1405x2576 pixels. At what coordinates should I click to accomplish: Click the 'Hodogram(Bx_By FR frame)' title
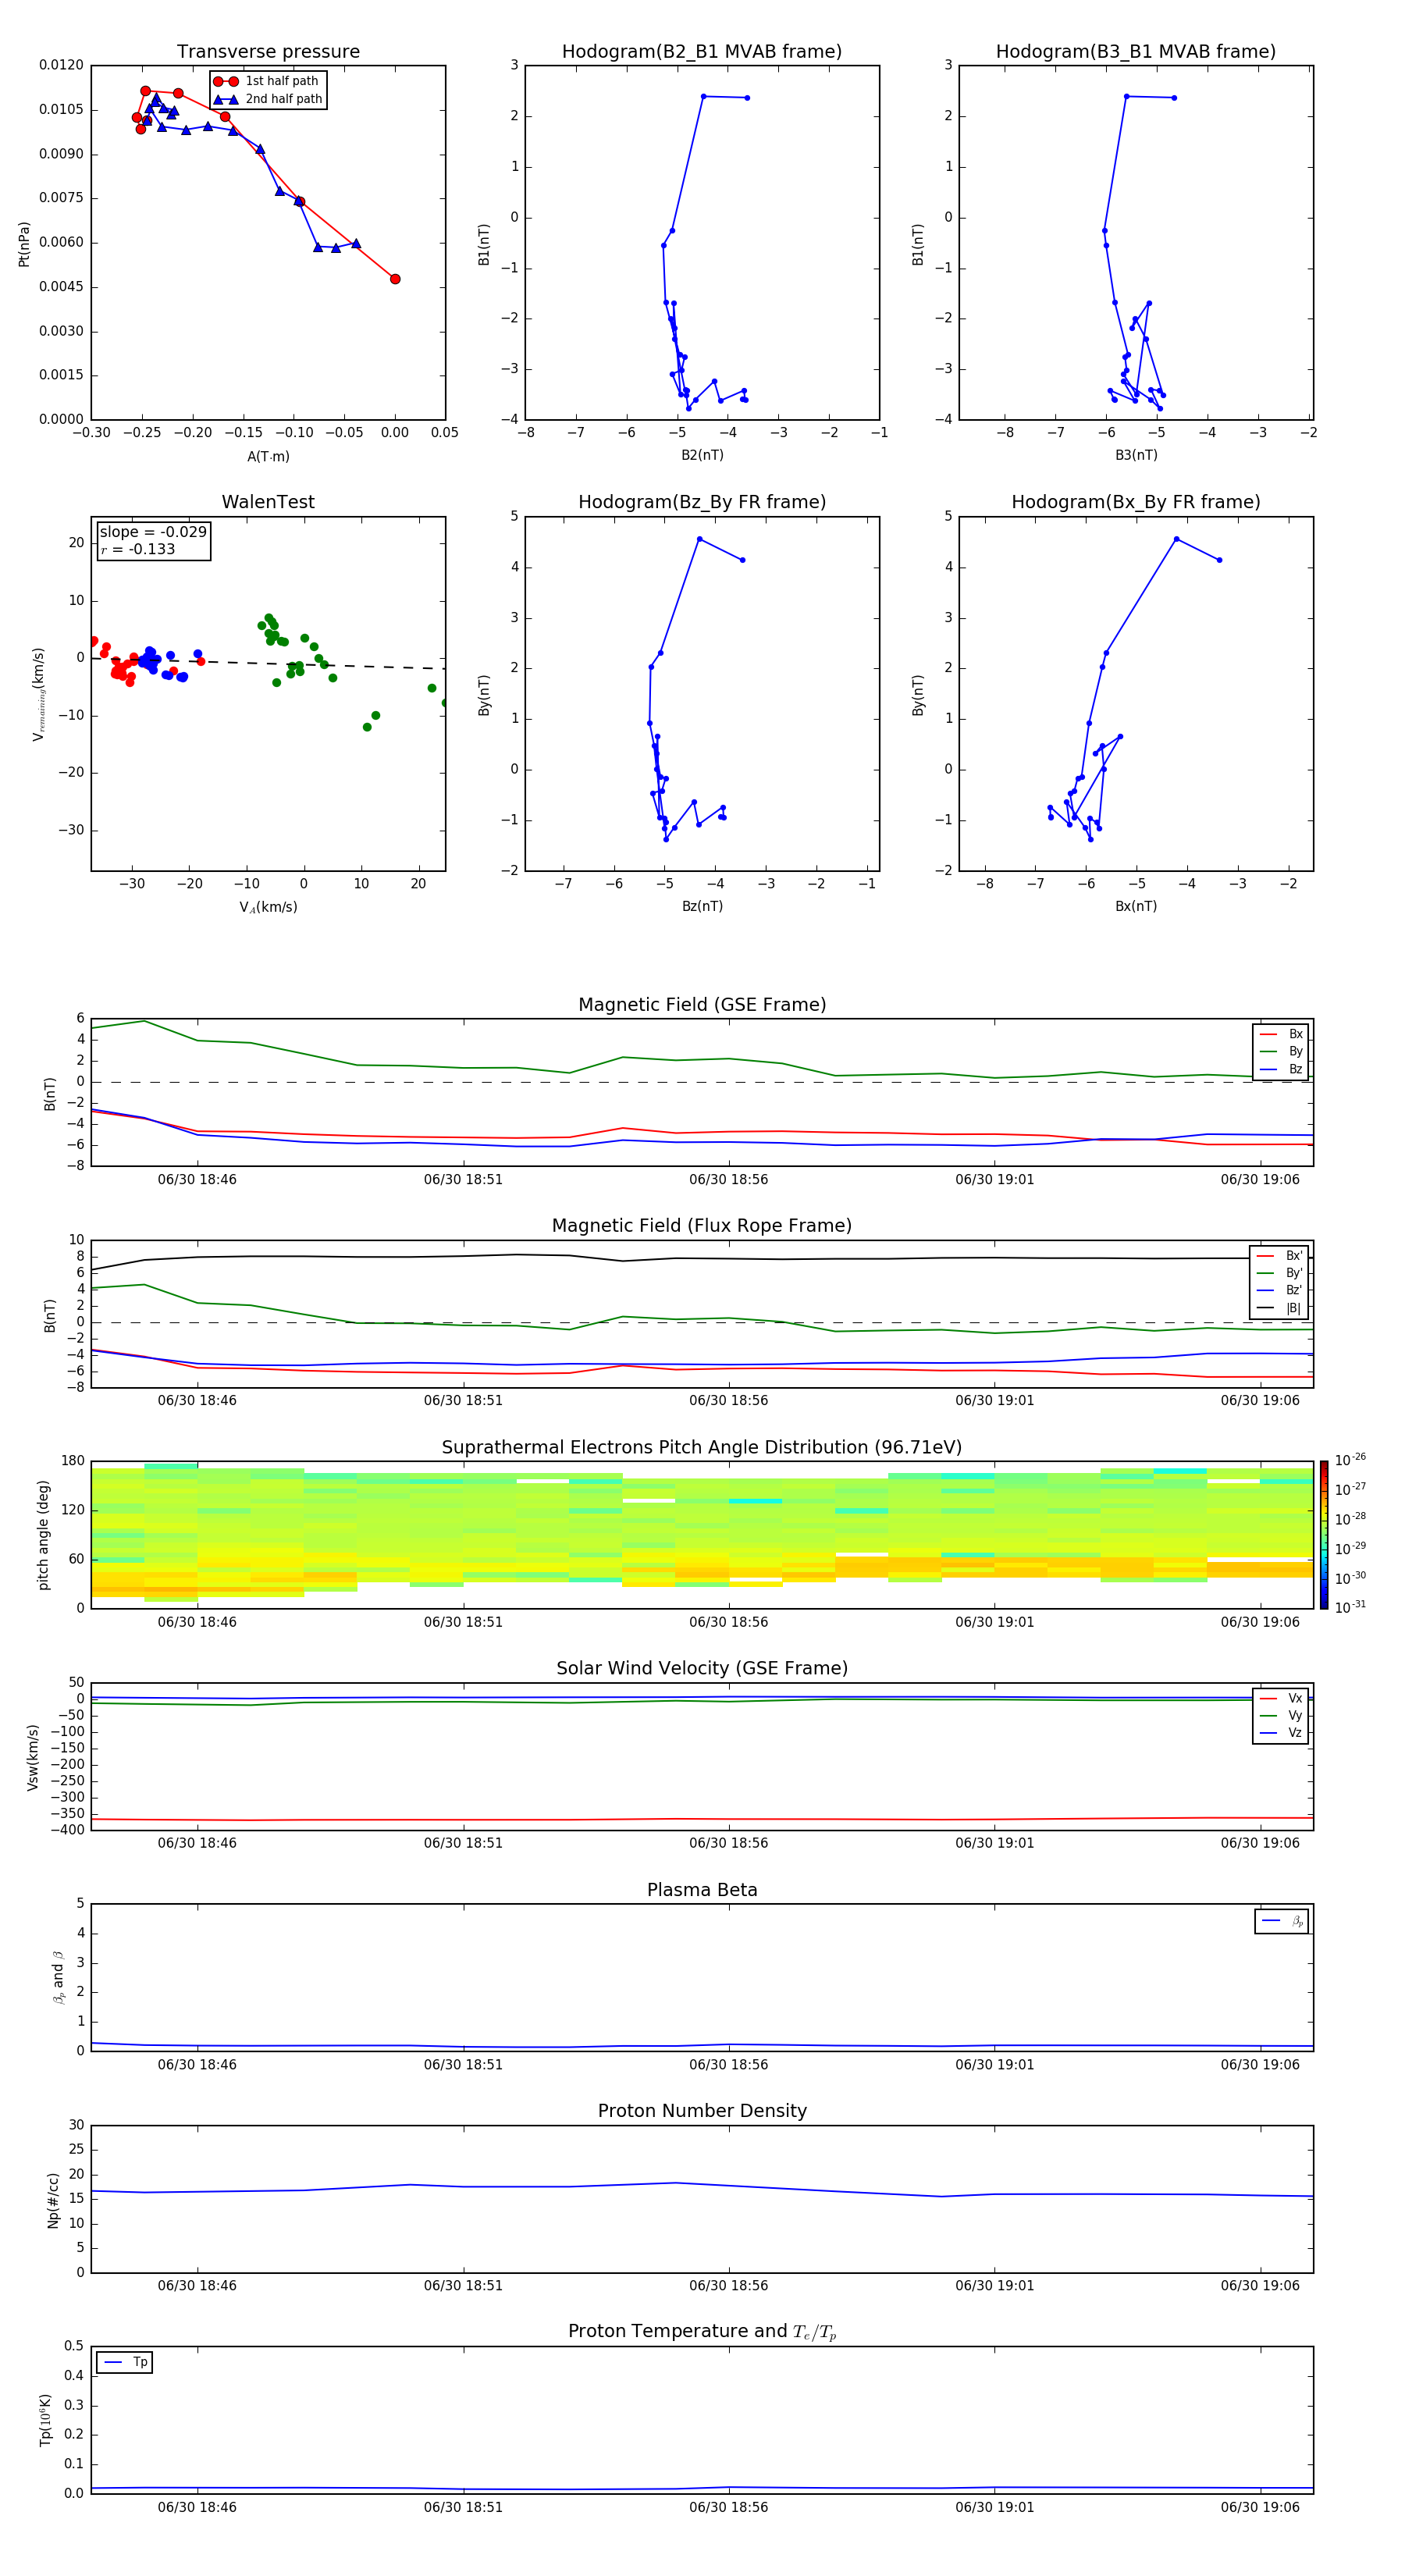[1136, 502]
